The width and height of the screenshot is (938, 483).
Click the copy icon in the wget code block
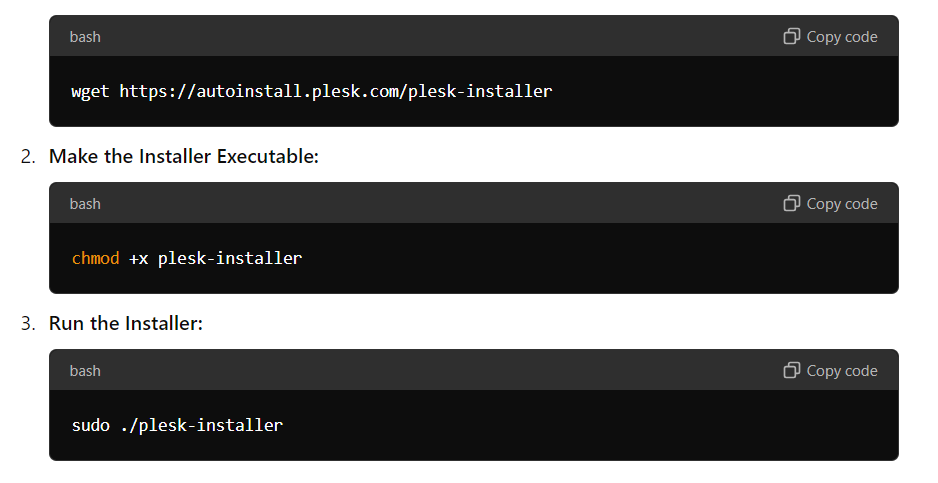[x=791, y=37]
